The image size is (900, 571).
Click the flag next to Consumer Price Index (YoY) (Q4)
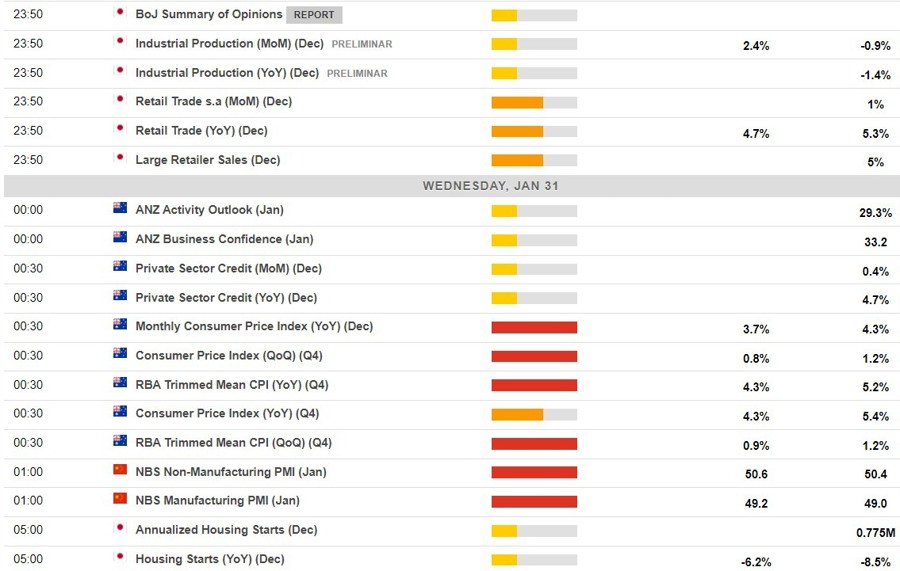pos(120,411)
